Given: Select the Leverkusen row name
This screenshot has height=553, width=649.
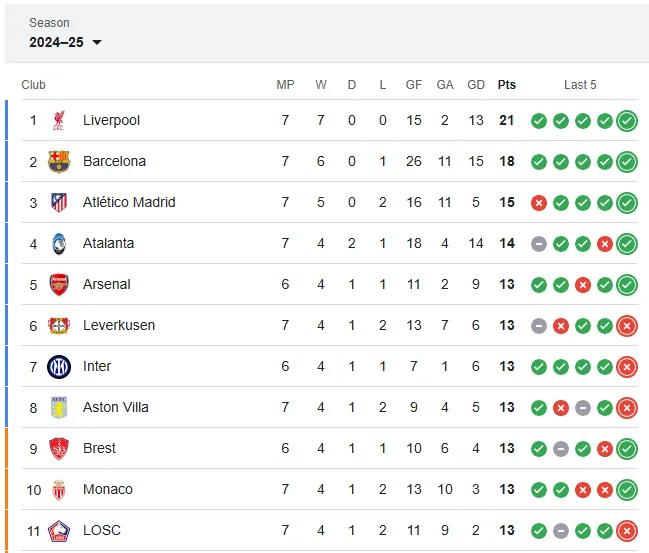Looking at the screenshot, I should coord(119,325).
